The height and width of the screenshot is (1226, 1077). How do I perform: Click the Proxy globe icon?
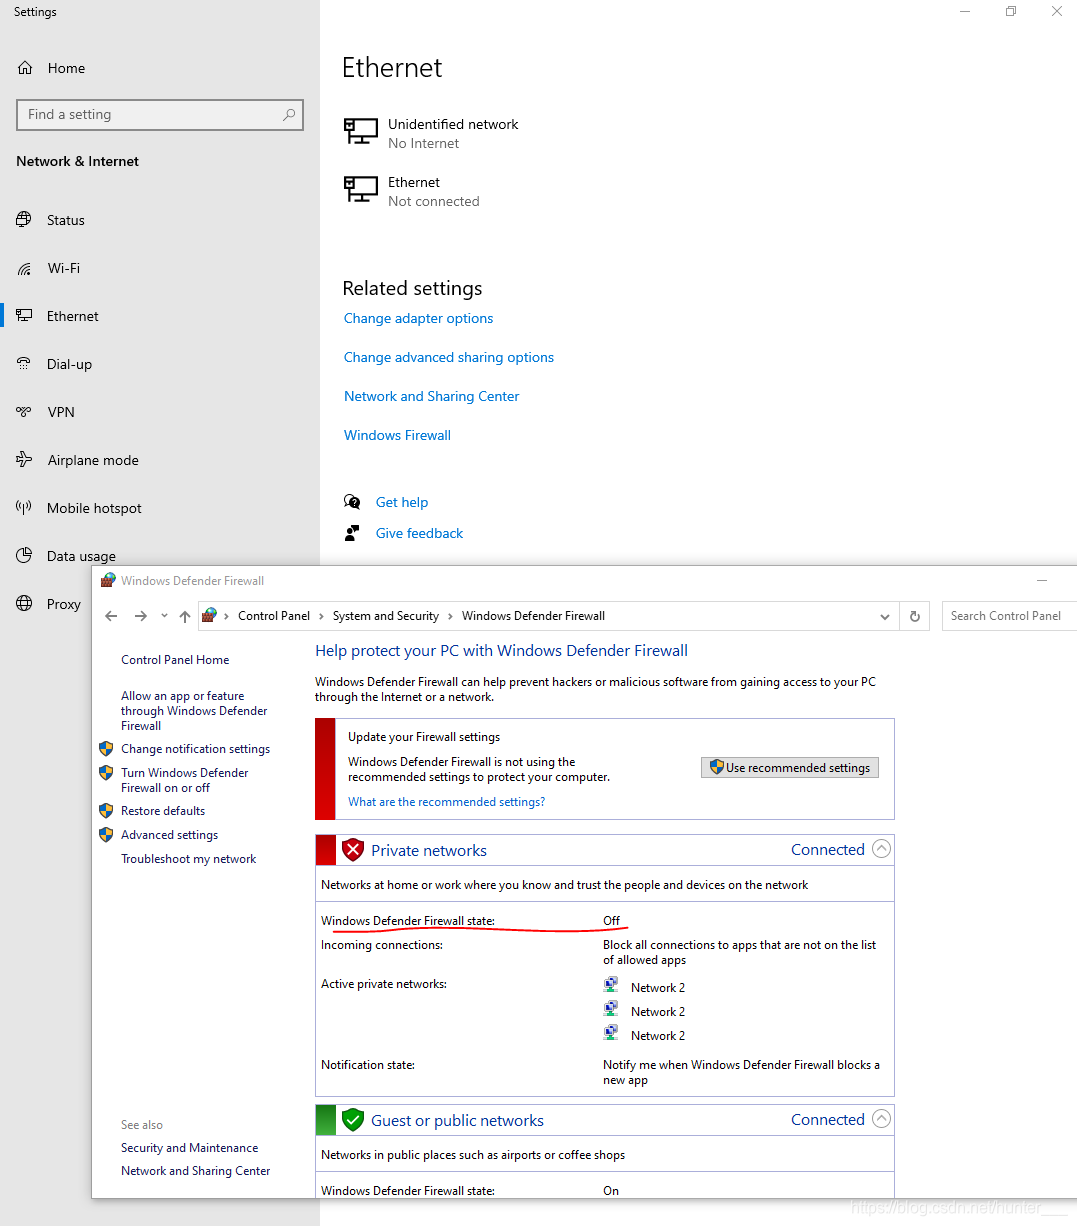pyautogui.click(x=24, y=603)
